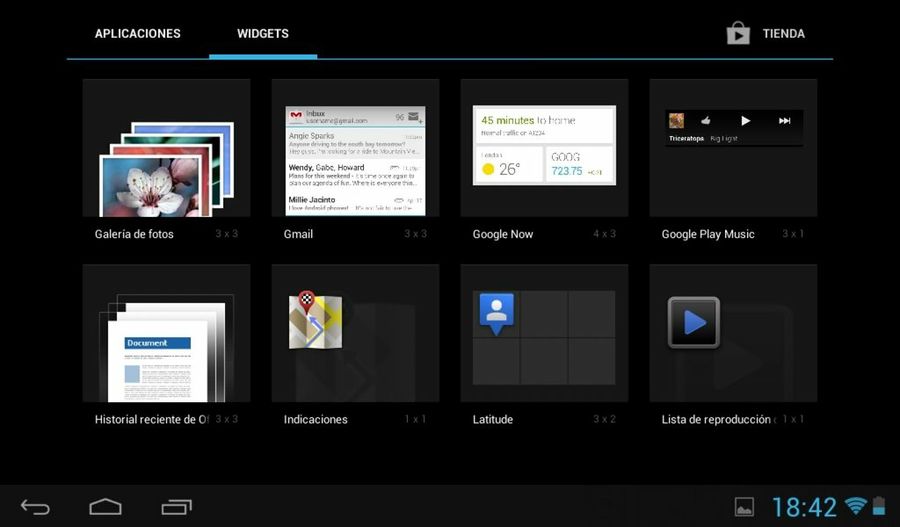Open the Recent Apps button
The image size is (900, 527).
pyautogui.click(x=176, y=507)
